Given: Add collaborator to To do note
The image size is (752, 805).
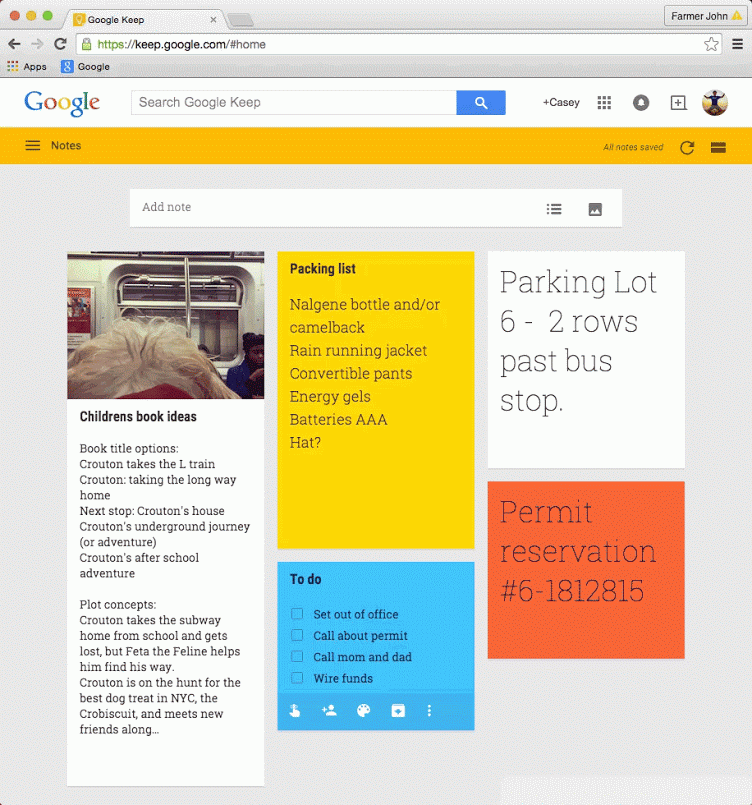Looking at the screenshot, I should coord(329,711).
